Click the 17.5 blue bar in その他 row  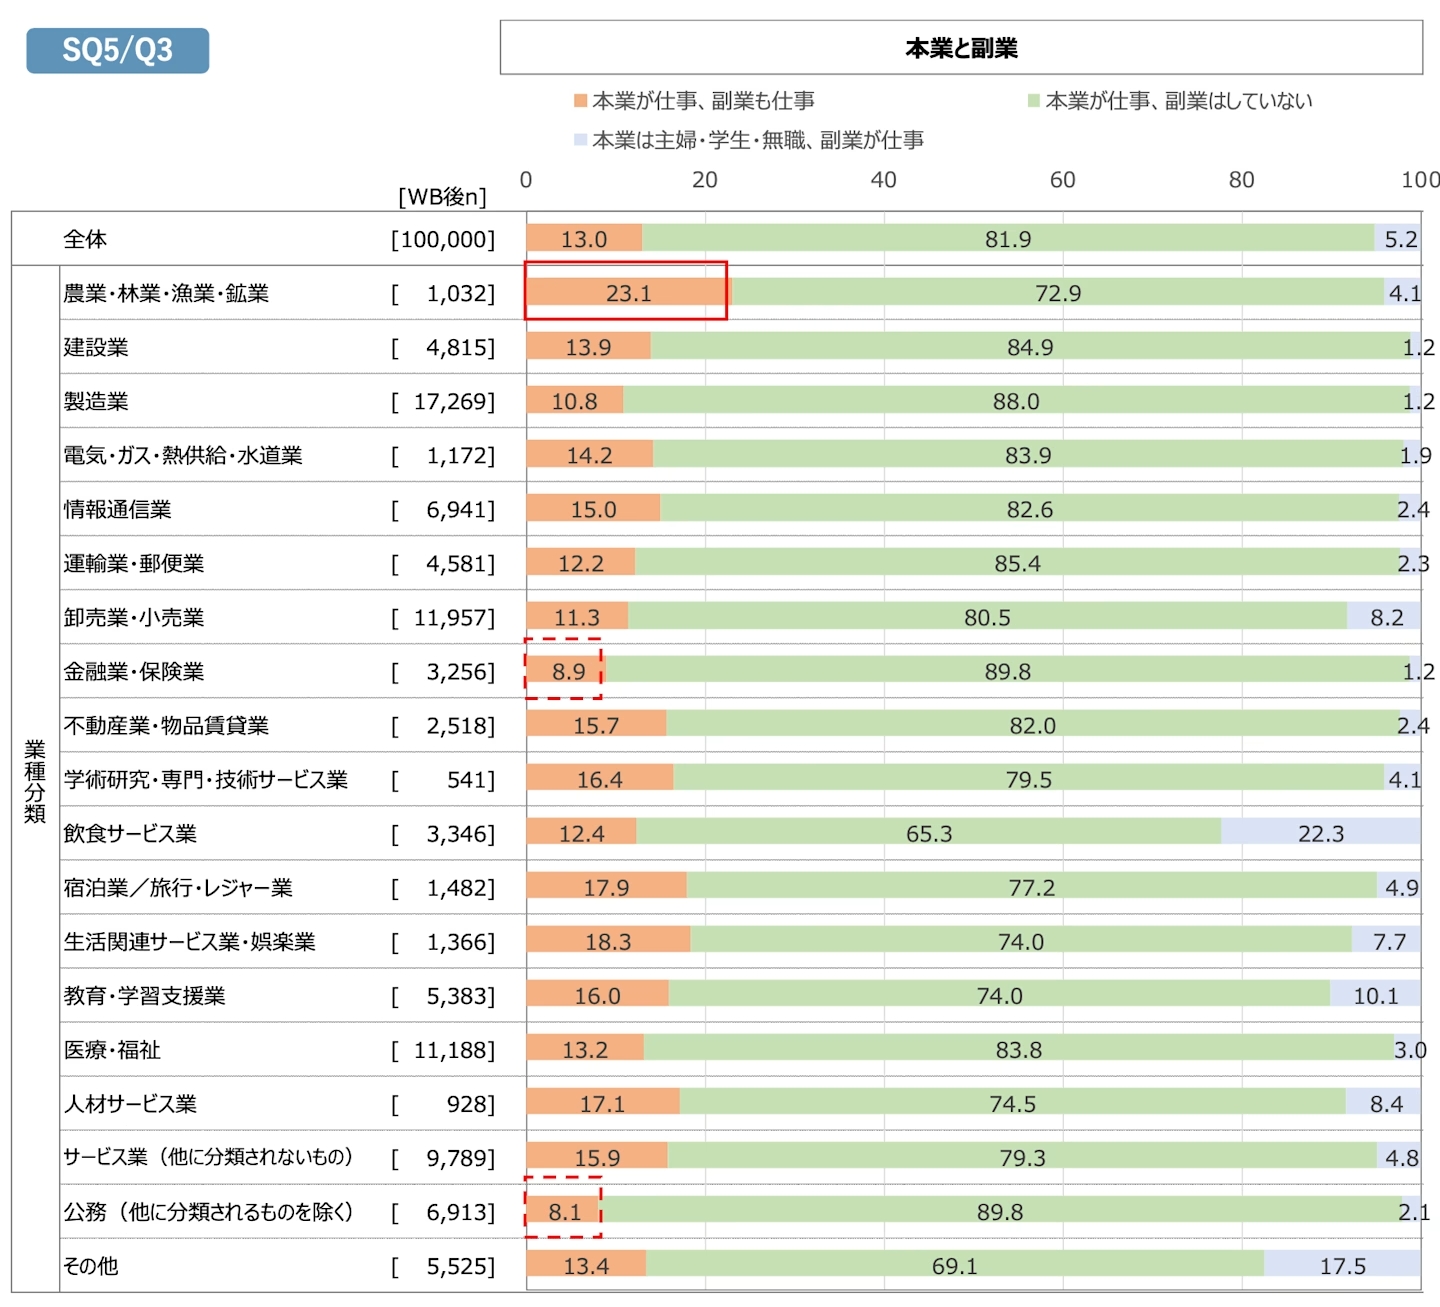coord(1342,1265)
